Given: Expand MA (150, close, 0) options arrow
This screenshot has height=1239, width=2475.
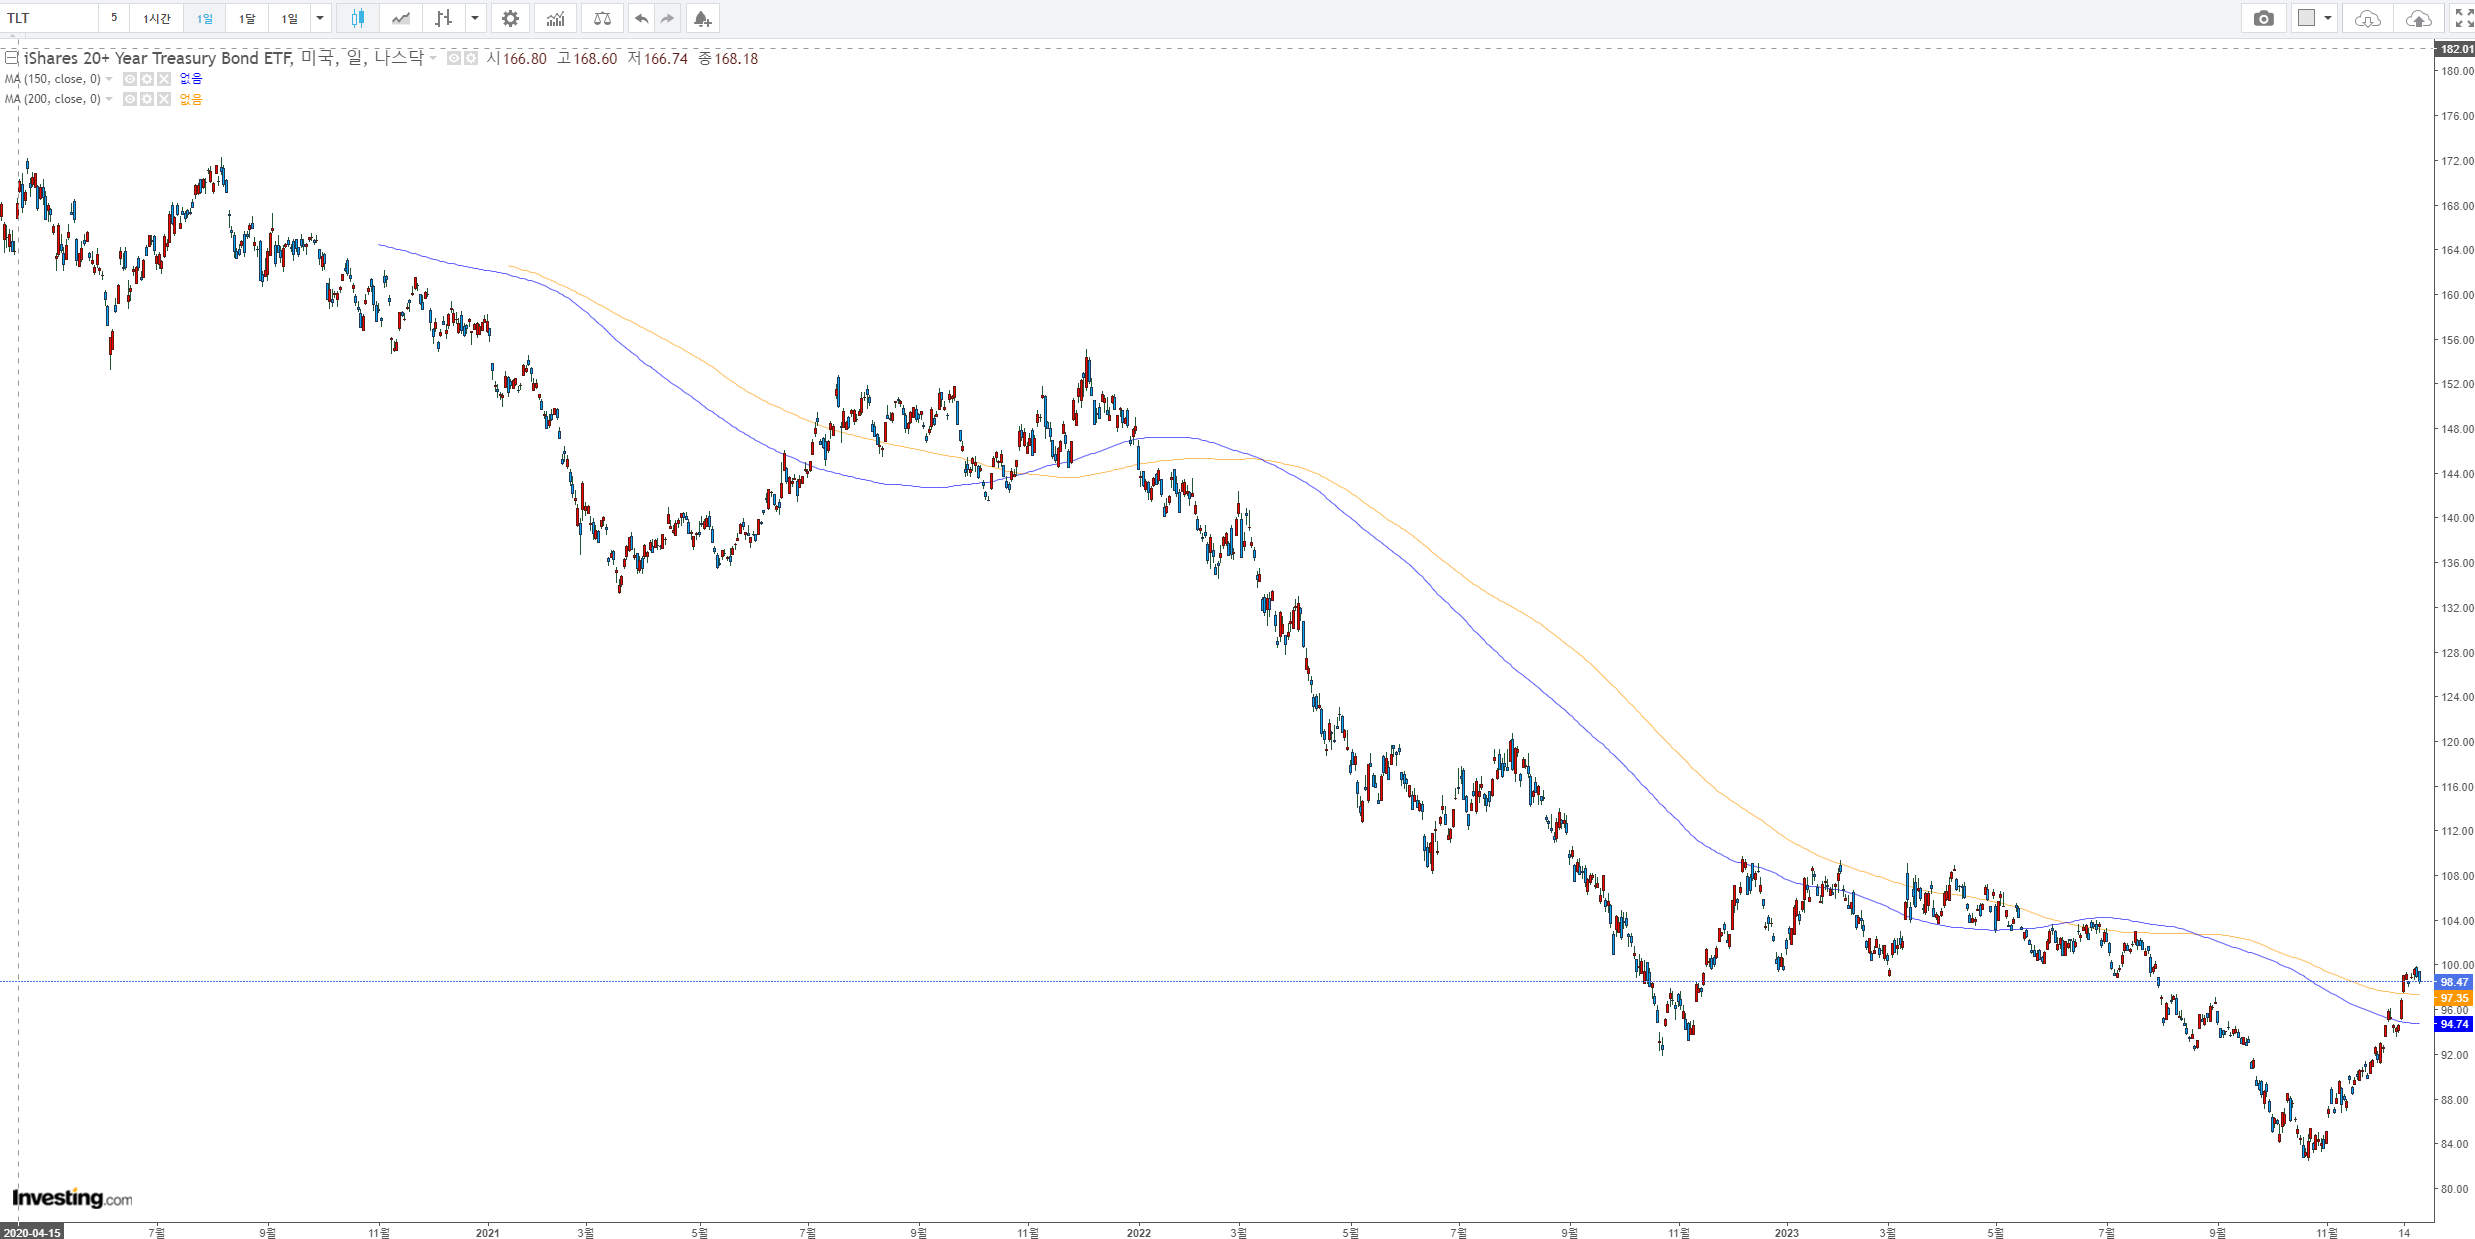Looking at the screenshot, I should (x=109, y=79).
